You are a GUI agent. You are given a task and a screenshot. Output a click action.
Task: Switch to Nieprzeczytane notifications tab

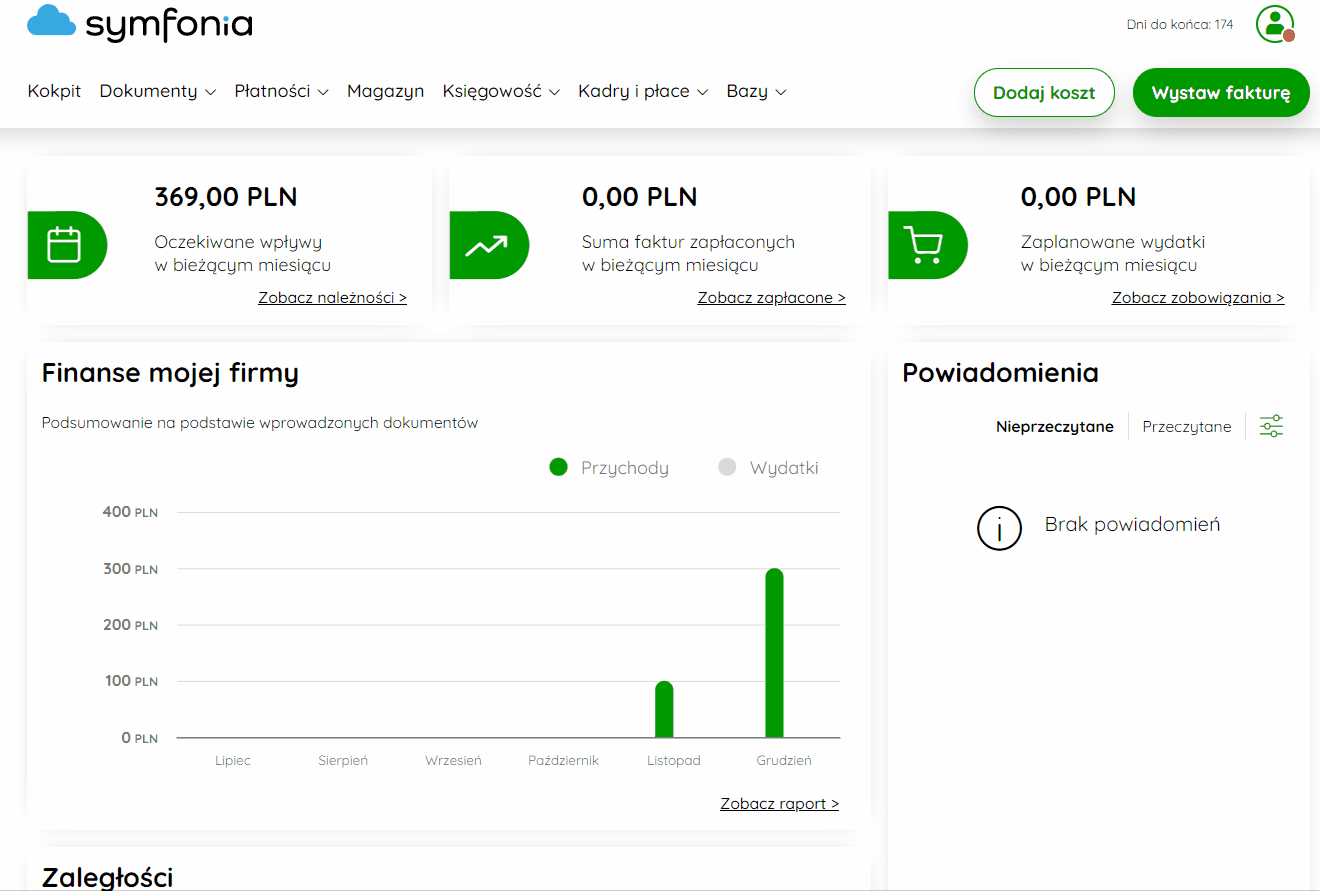pyautogui.click(x=1054, y=427)
